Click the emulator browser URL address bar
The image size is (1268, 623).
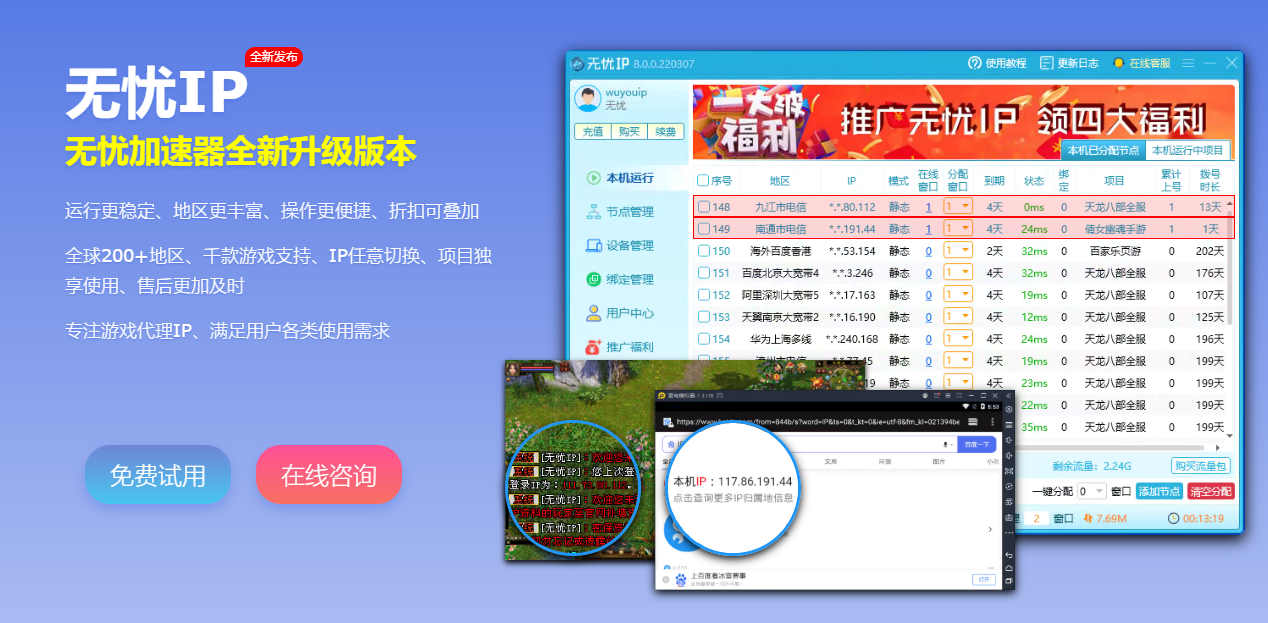point(820,422)
